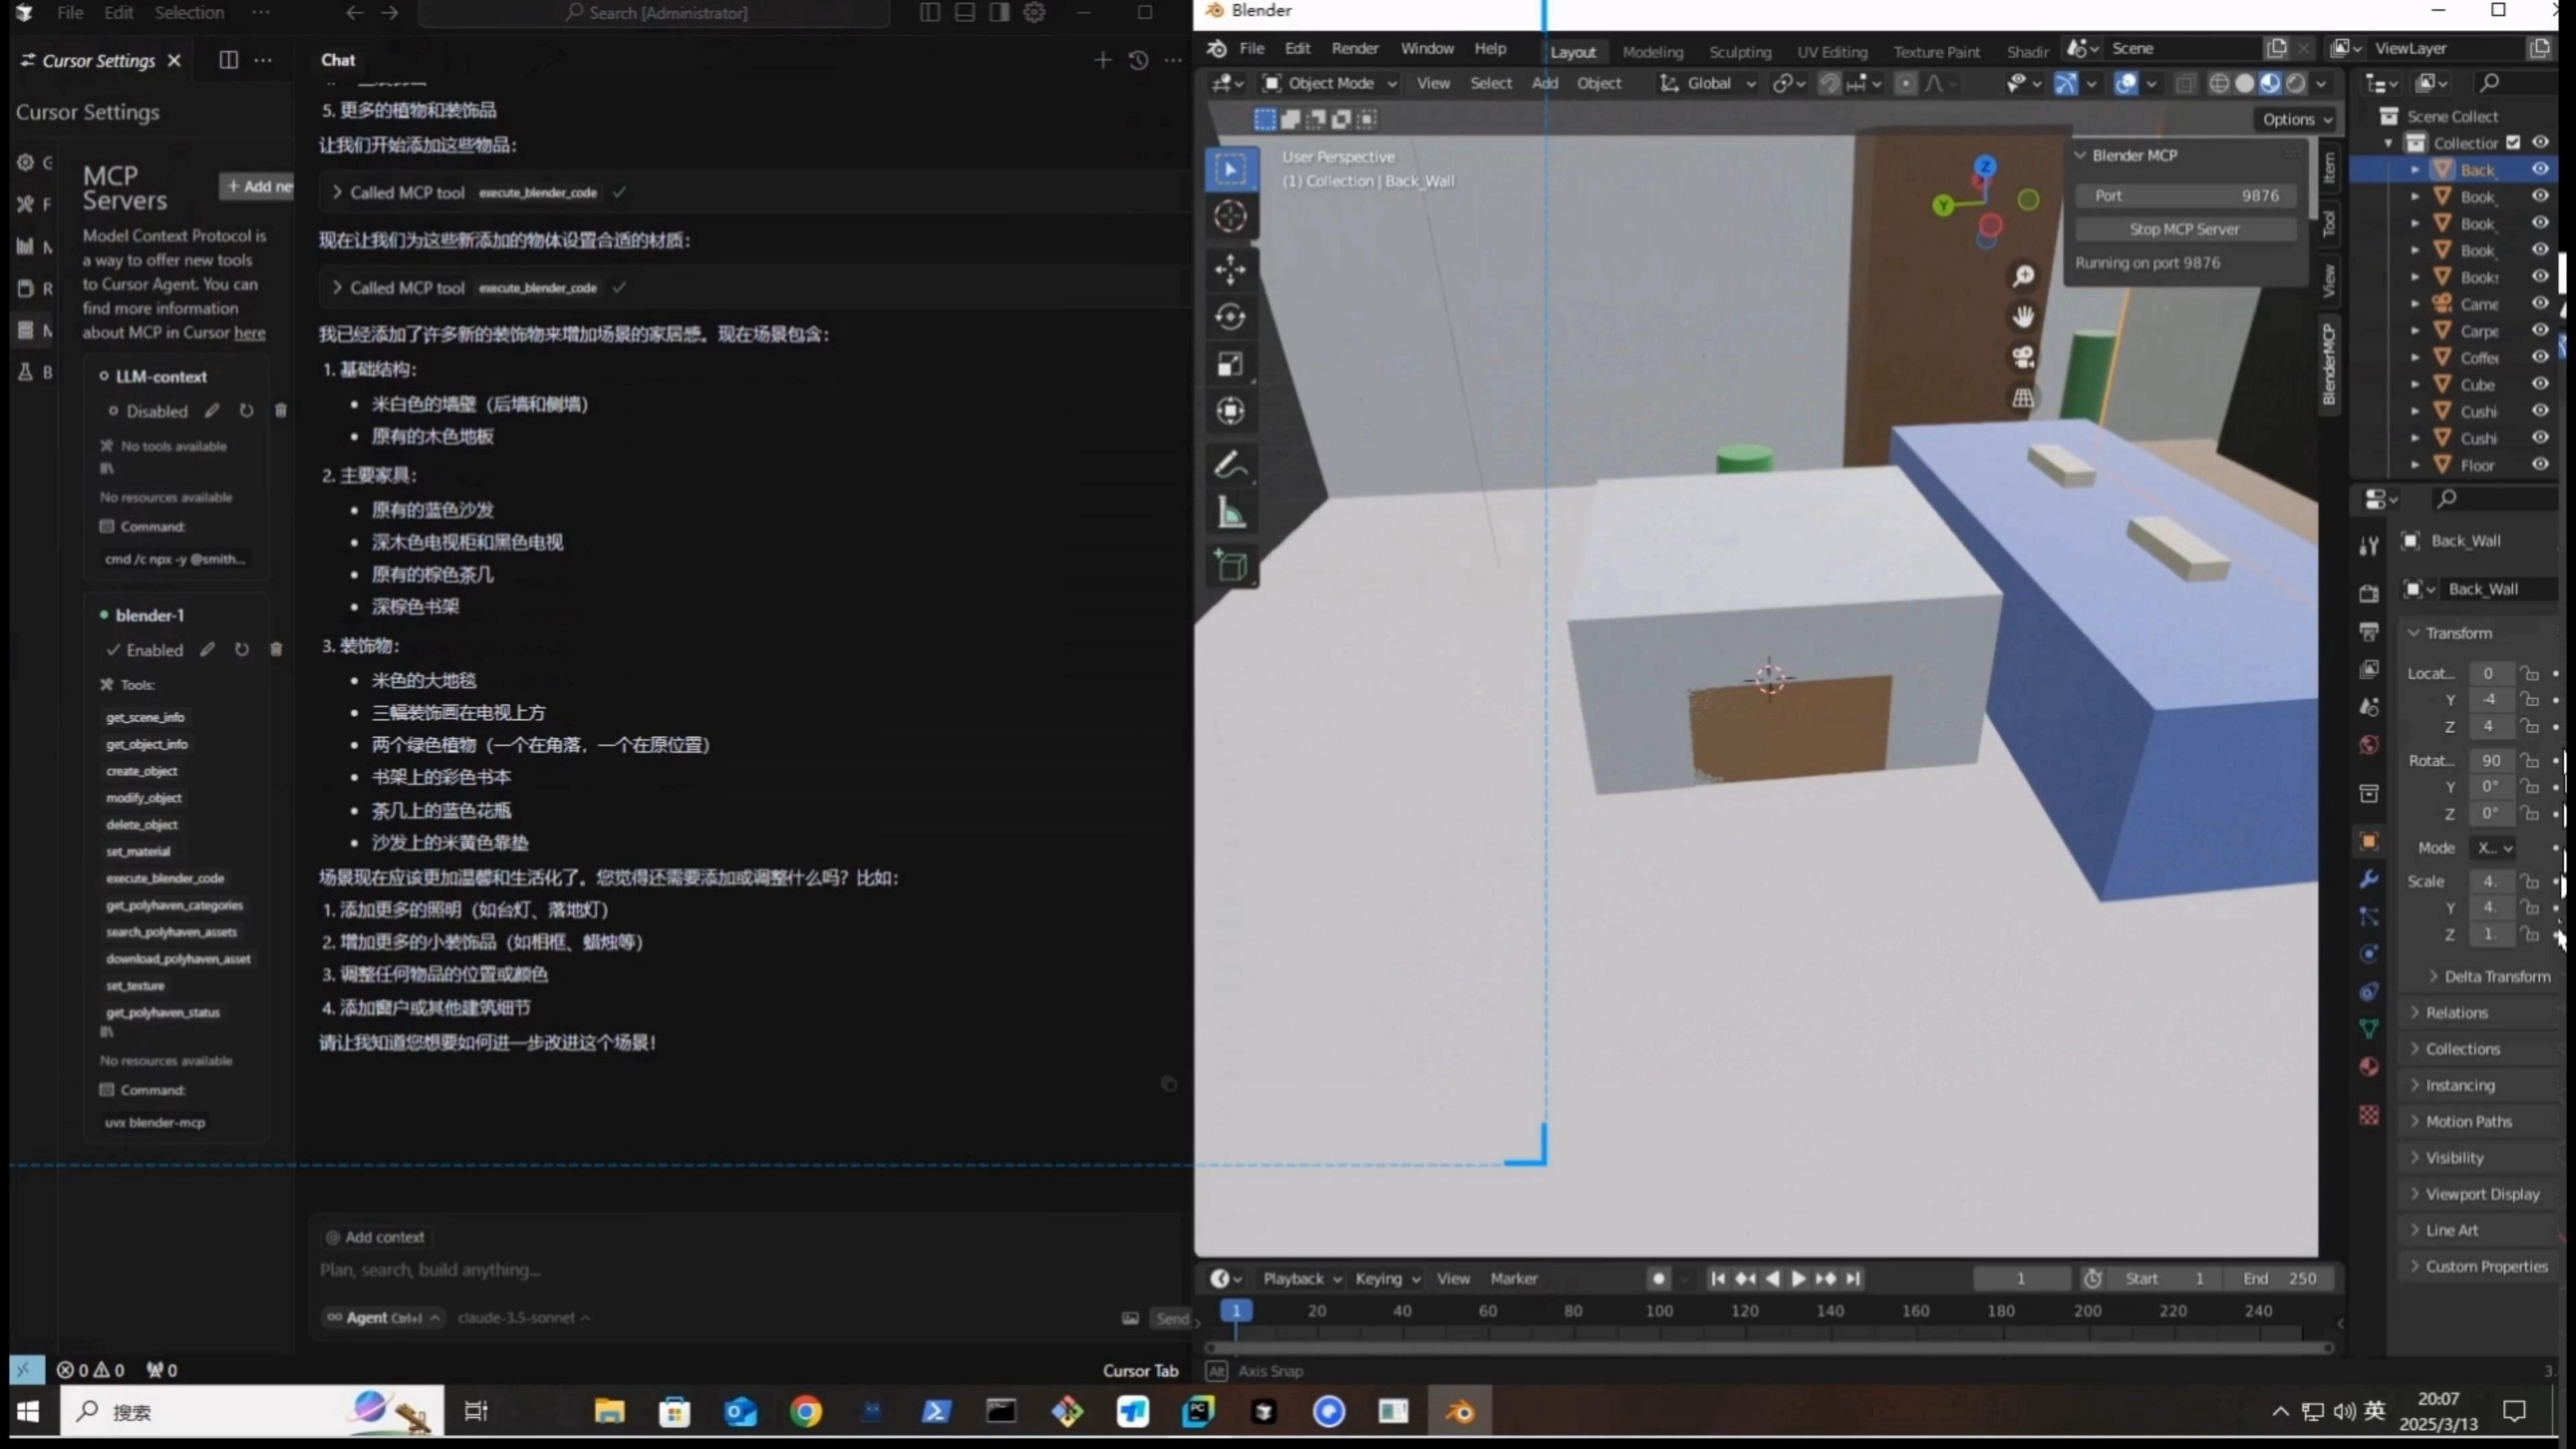The width and height of the screenshot is (2576, 1449).
Task: Open the Render menu in Blender
Action: pyautogui.click(x=1355, y=48)
